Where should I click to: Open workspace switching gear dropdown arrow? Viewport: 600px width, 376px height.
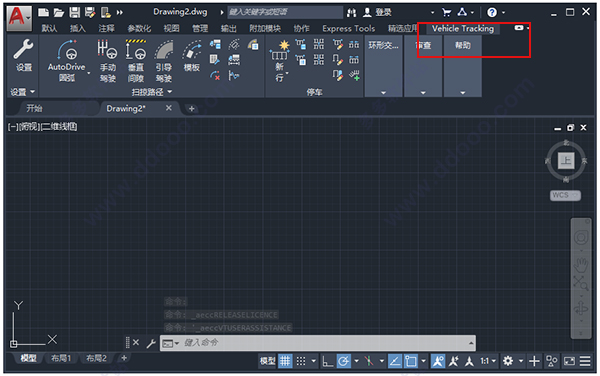tap(521, 361)
